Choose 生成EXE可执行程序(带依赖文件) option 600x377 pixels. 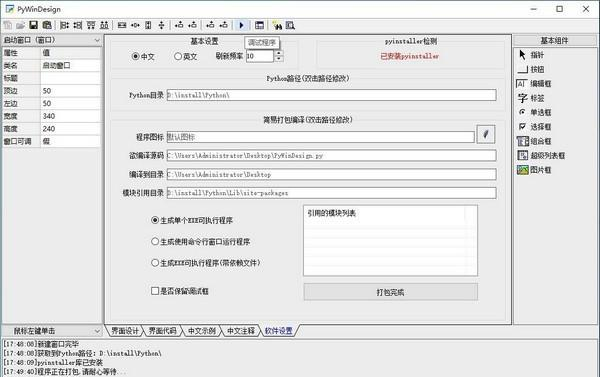tap(155, 263)
